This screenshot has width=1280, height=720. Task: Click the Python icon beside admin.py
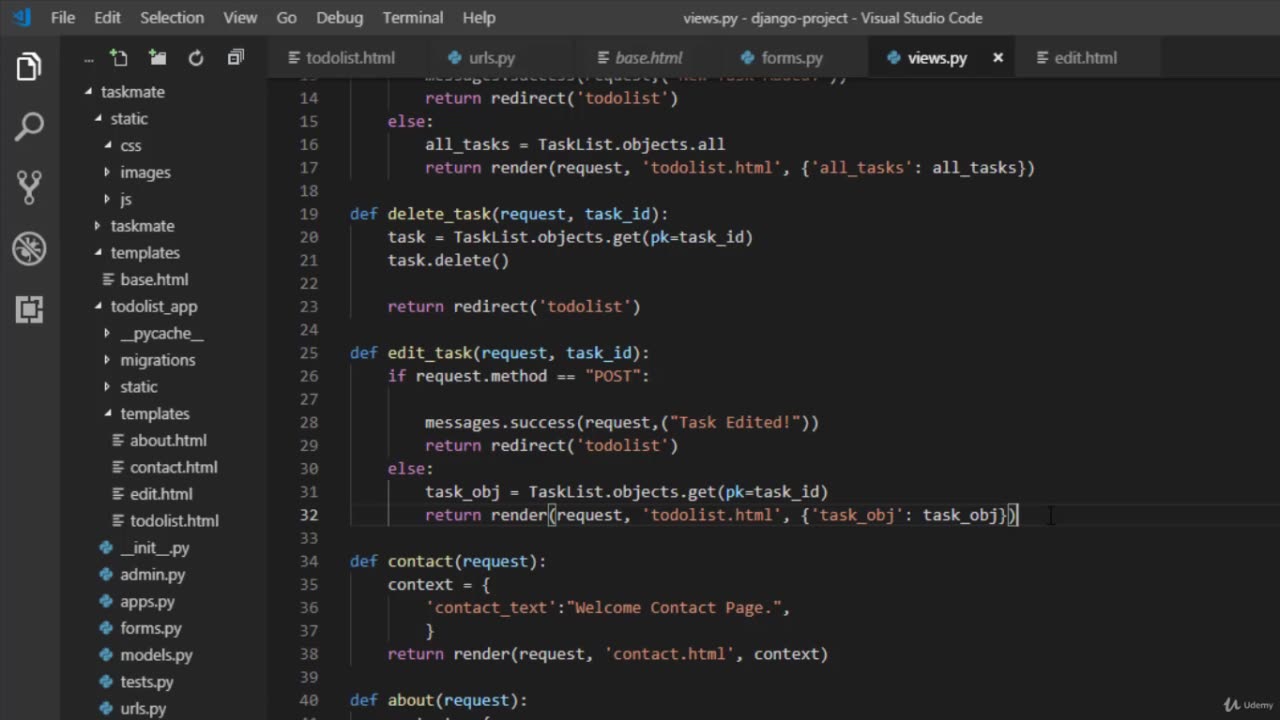click(106, 575)
